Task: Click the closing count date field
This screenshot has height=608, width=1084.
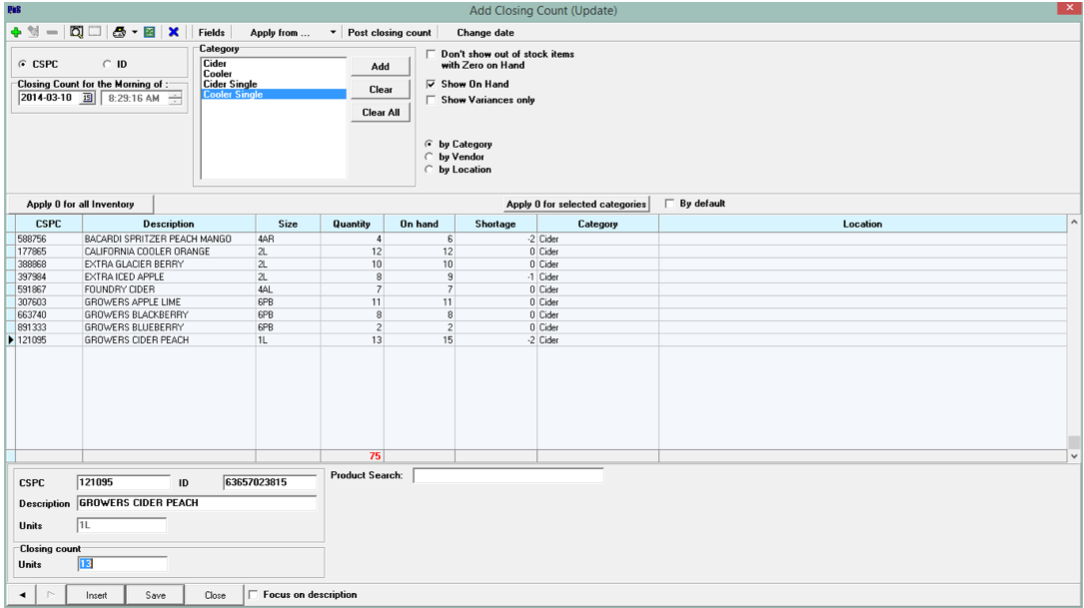Action: click(x=49, y=98)
